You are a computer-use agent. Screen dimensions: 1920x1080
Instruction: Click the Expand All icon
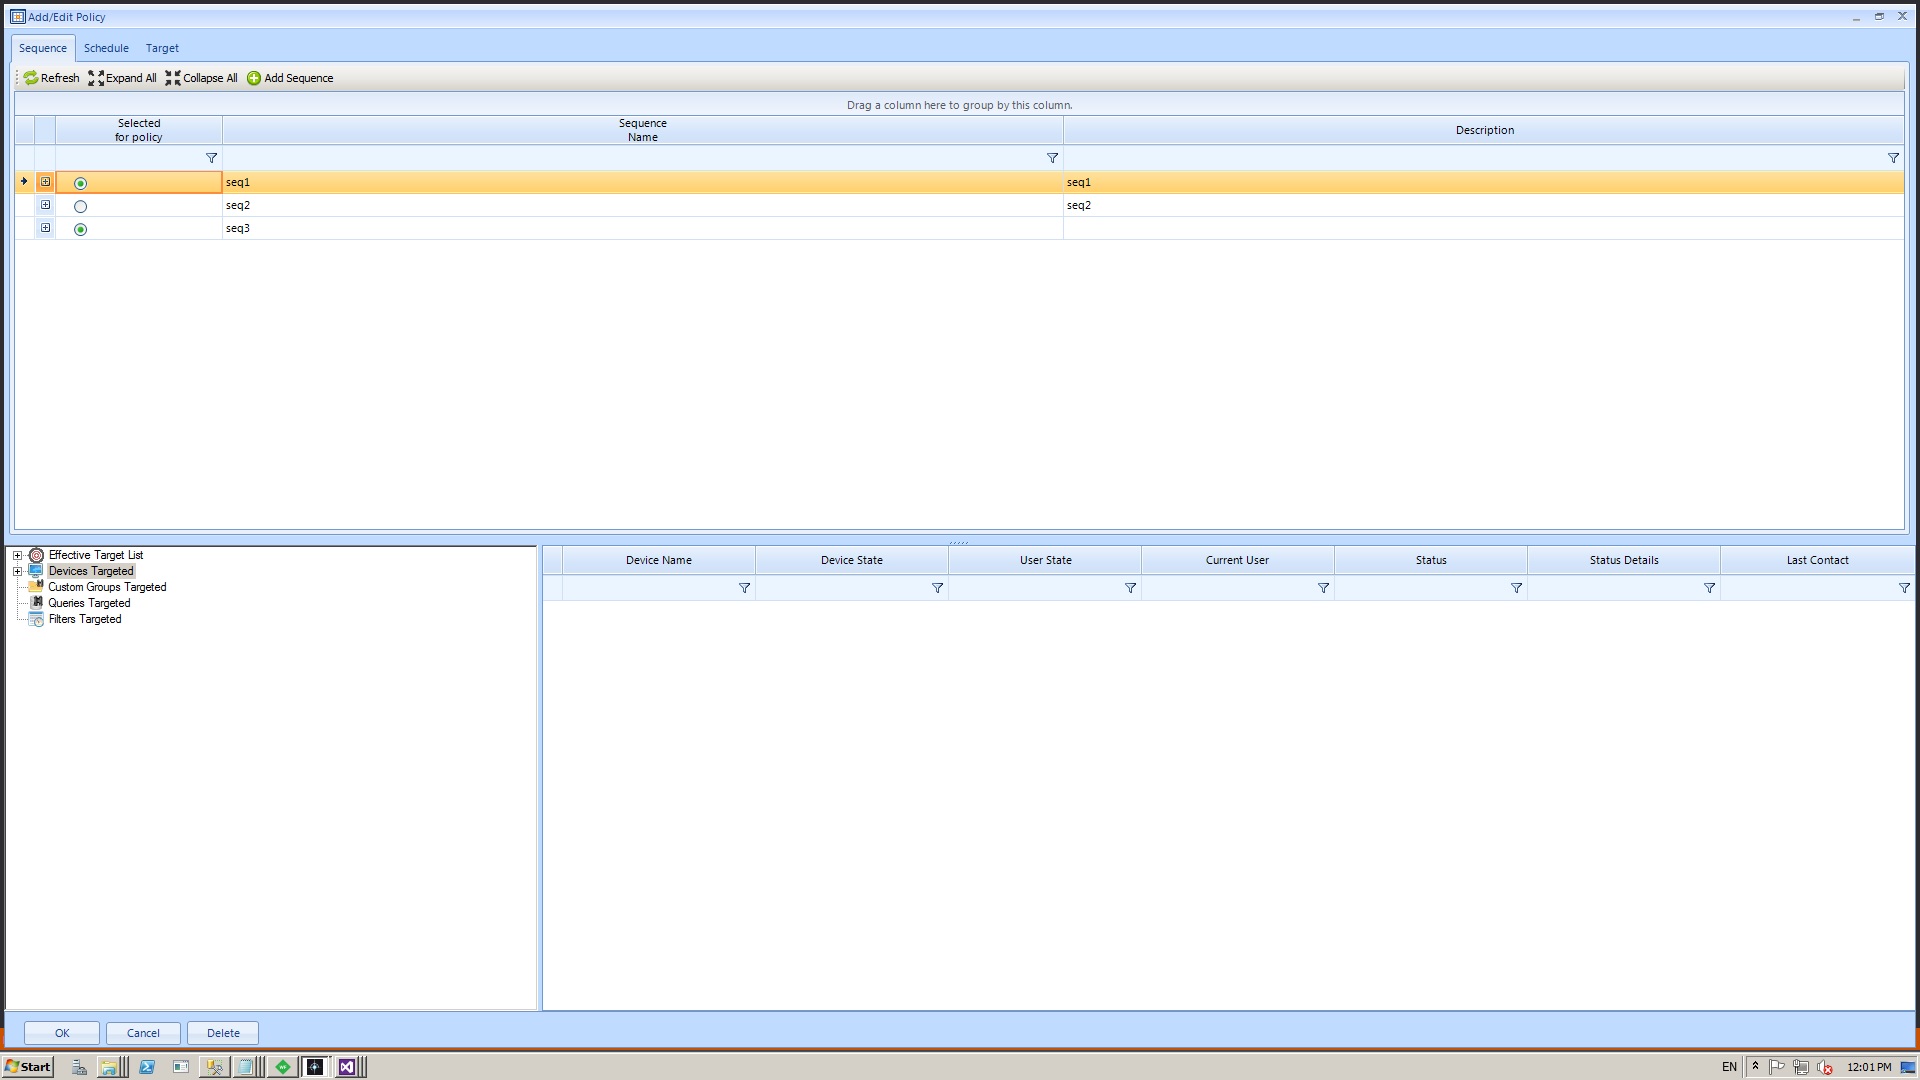(x=96, y=78)
